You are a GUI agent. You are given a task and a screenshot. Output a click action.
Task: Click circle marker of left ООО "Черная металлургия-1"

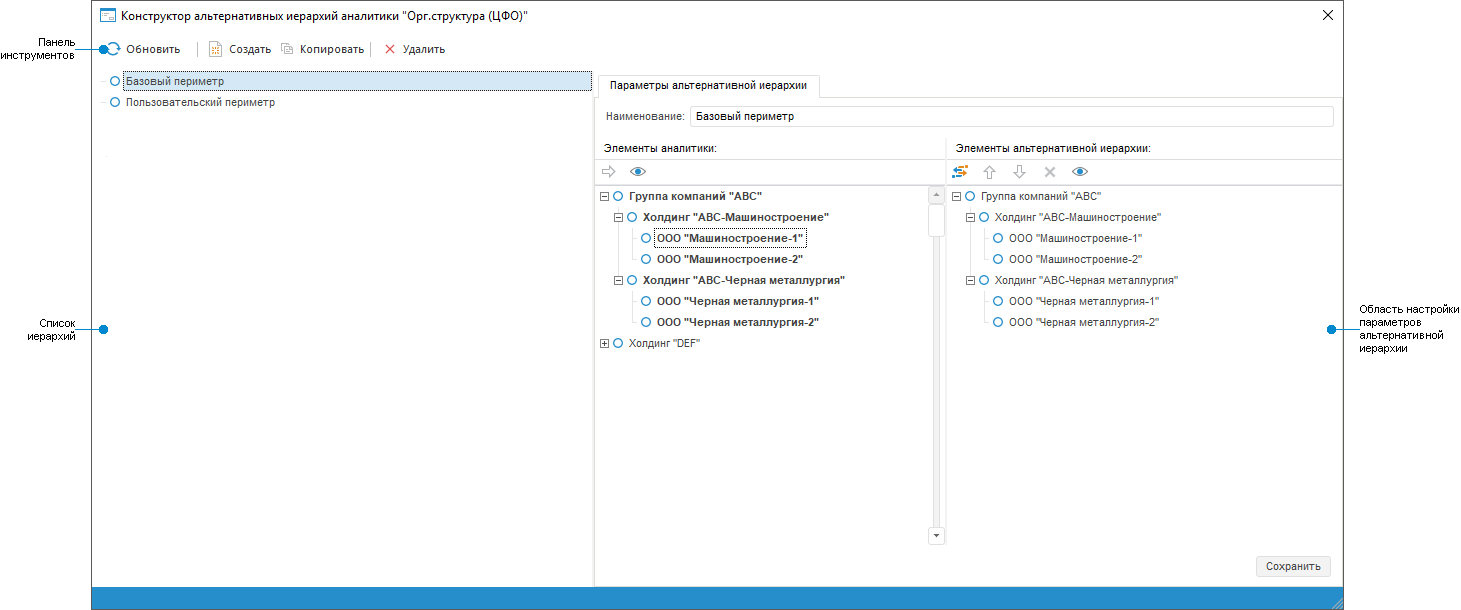(x=646, y=301)
